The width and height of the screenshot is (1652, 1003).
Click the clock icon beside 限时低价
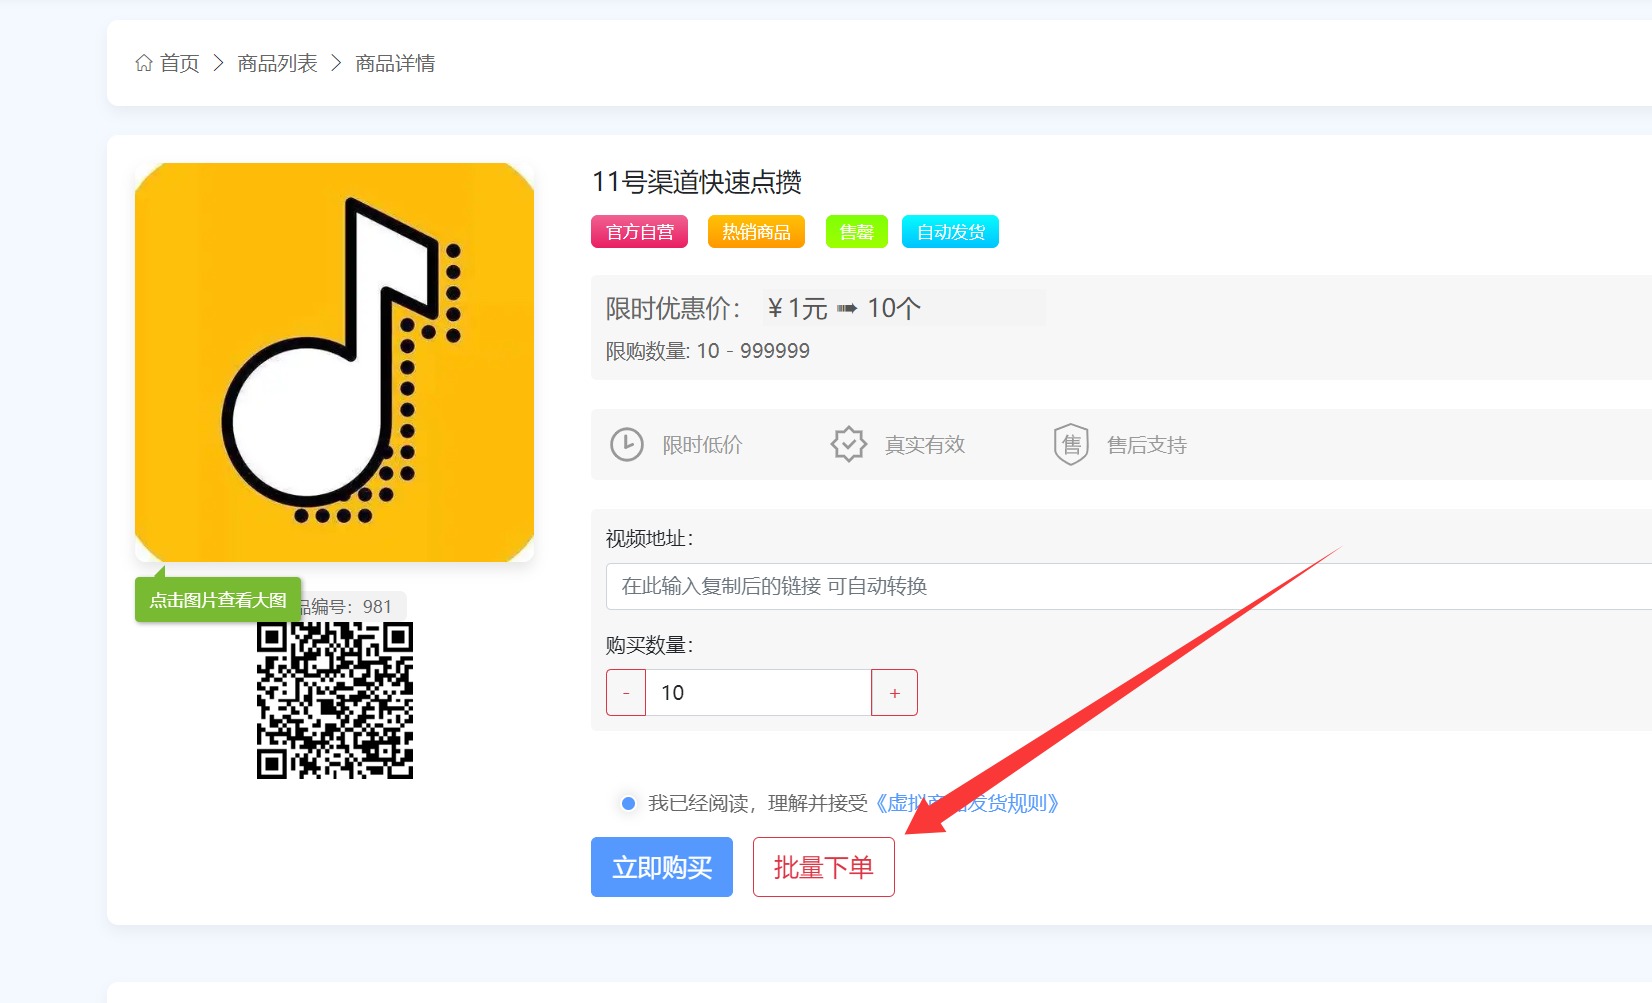pos(627,444)
